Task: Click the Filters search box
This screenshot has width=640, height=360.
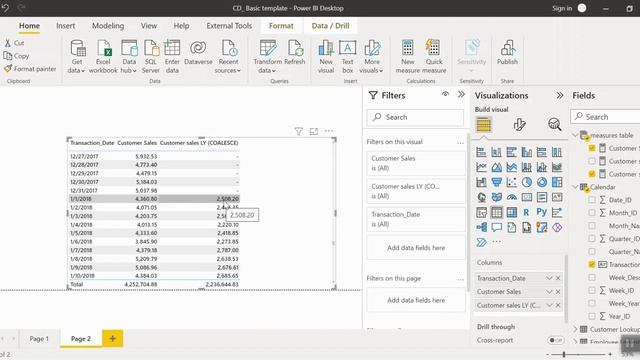Action: (x=416, y=117)
